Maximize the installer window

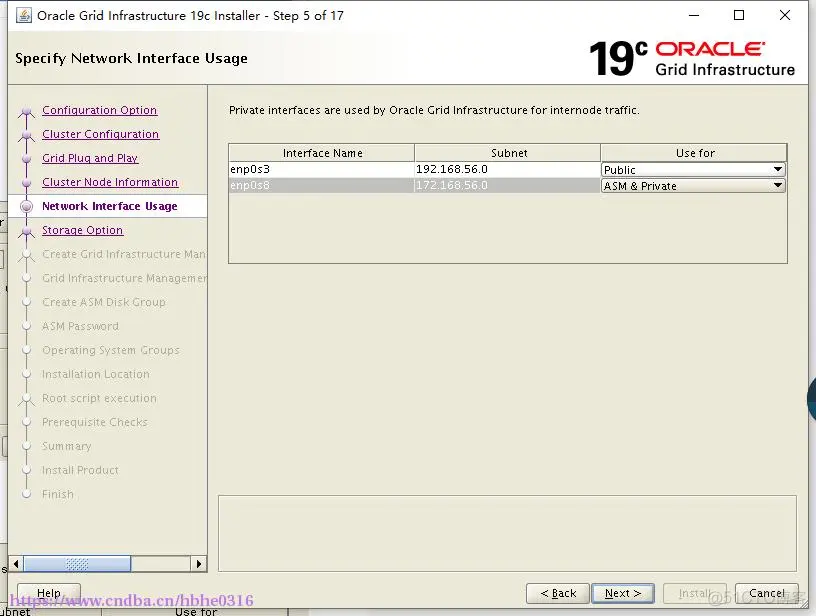[738, 16]
